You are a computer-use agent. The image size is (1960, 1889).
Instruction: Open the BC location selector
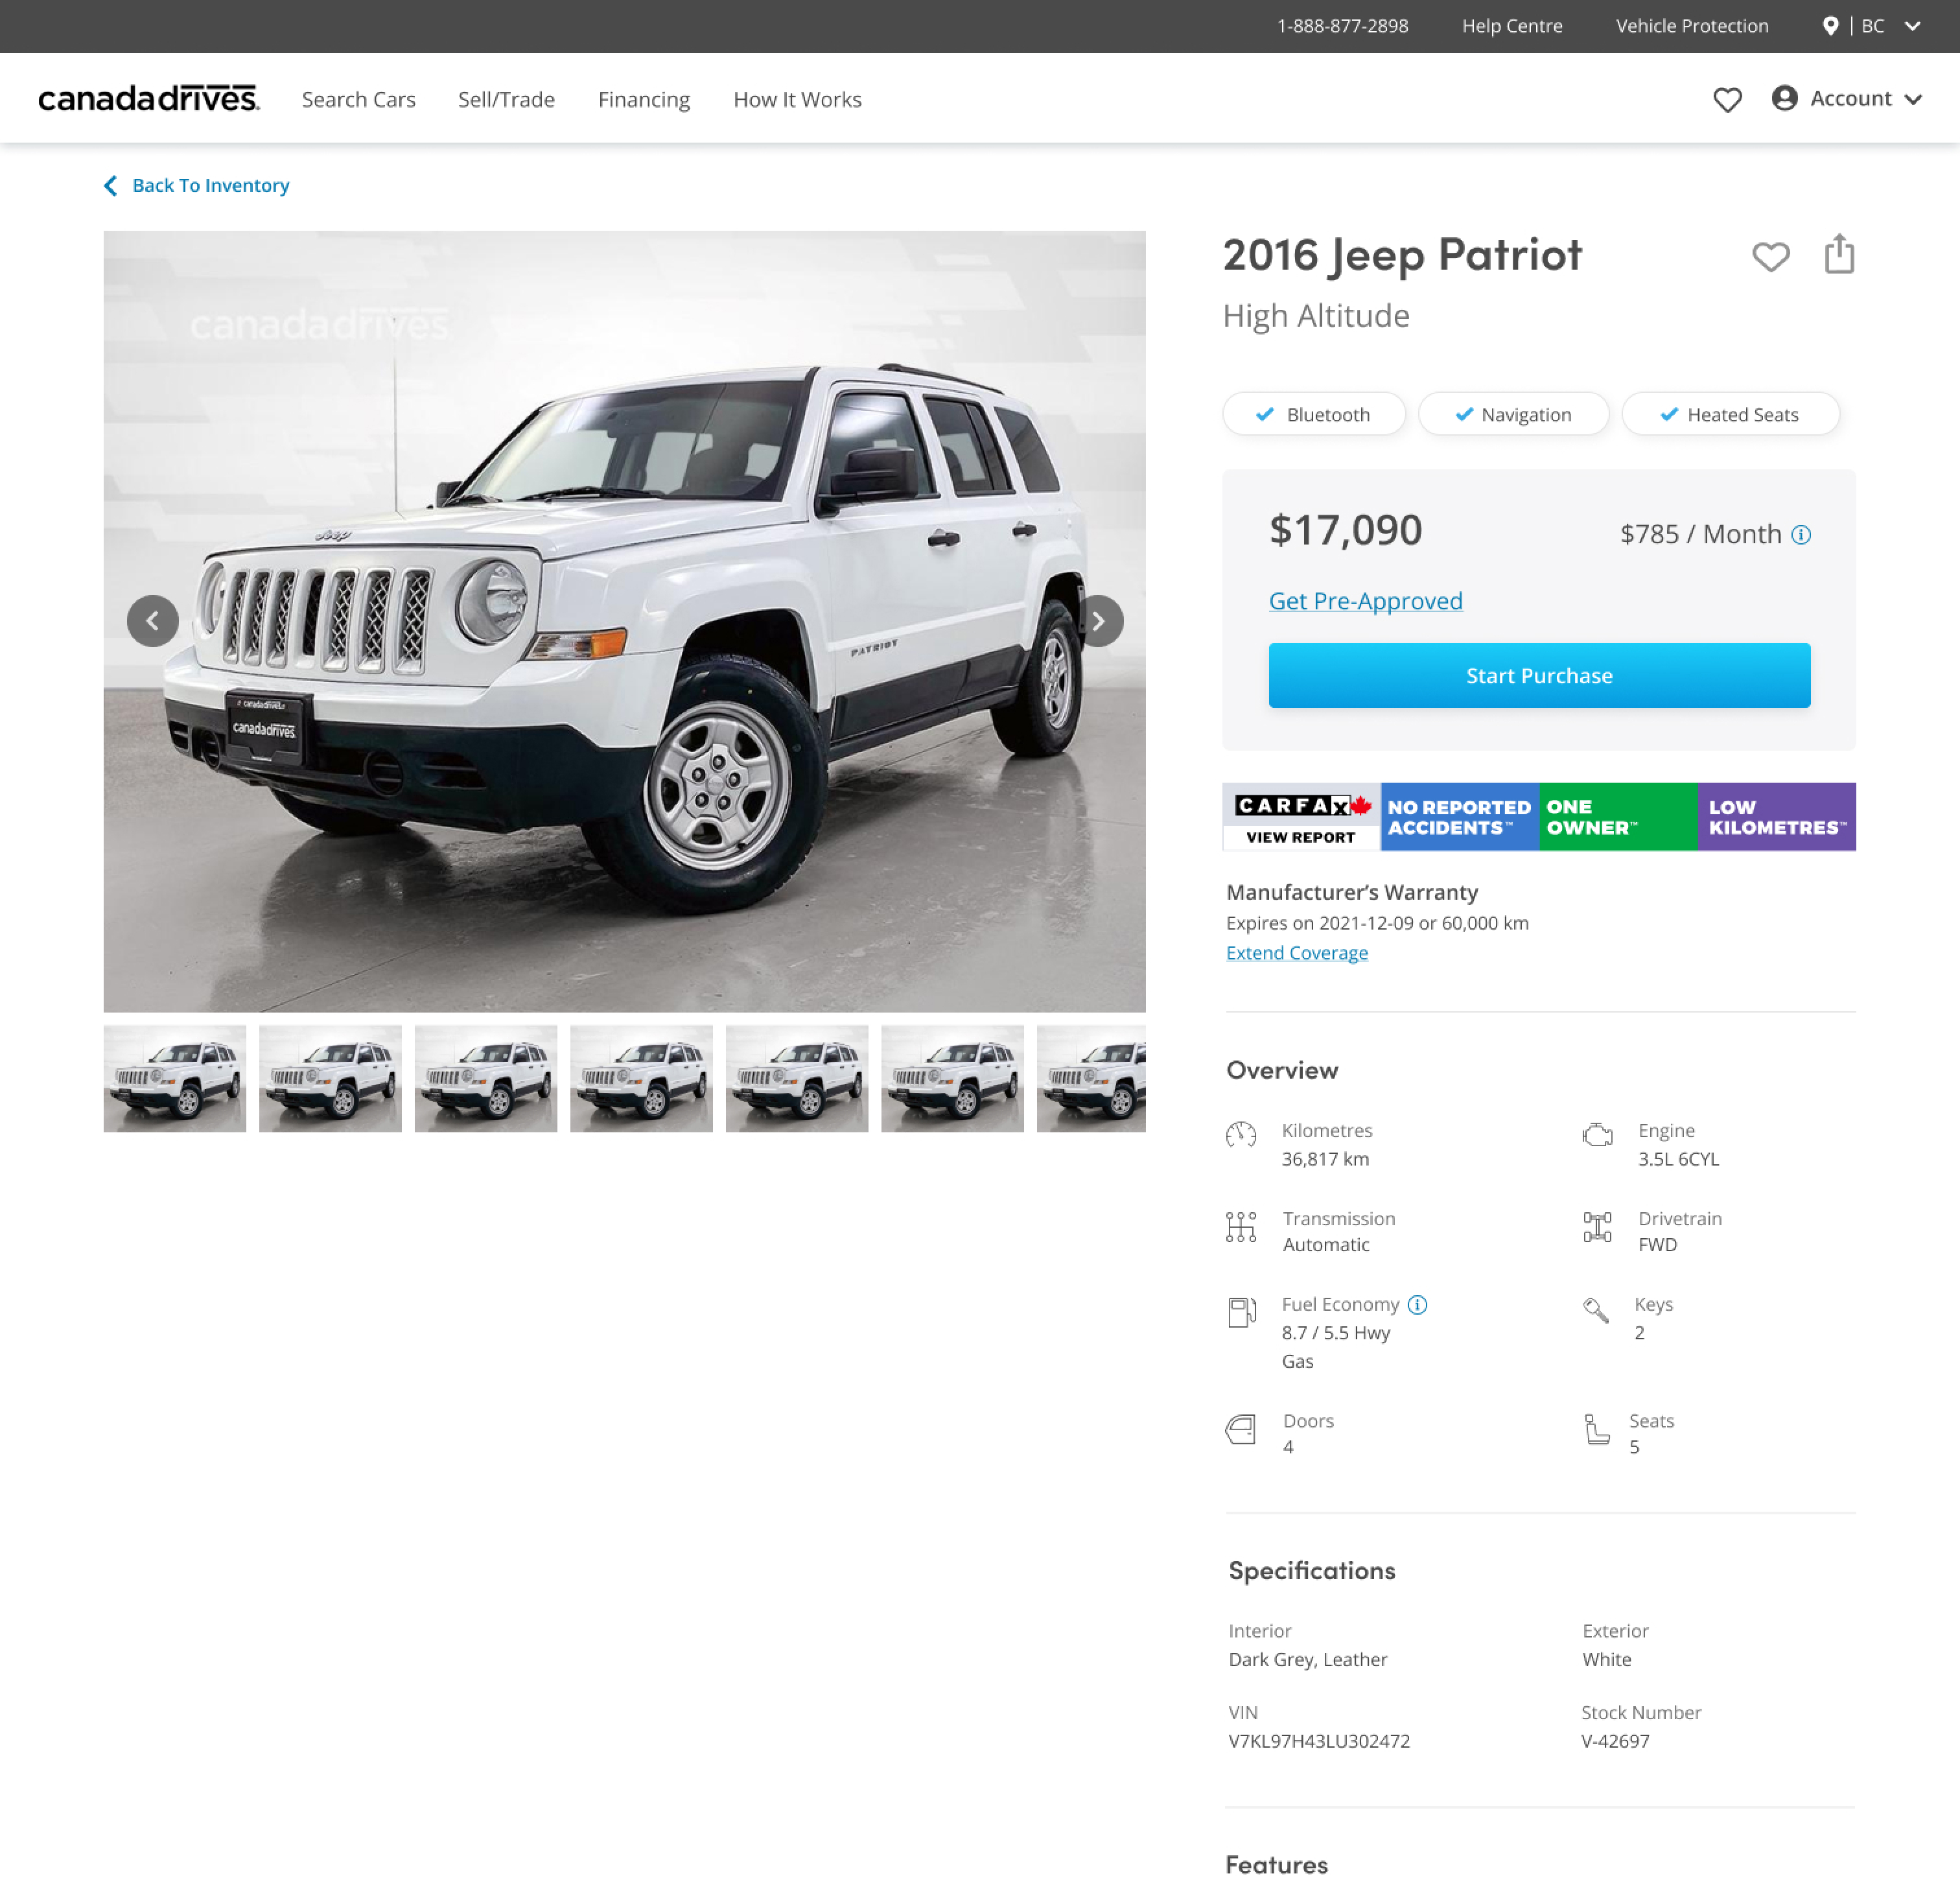(1871, 26)
